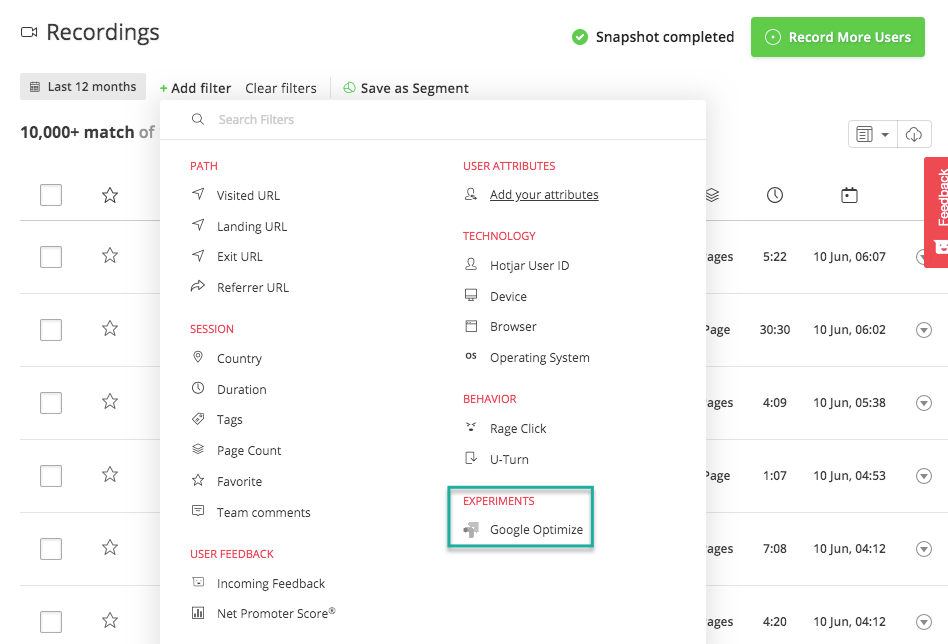The width and height of the screenshot is (948, 644).
Task: Click the clock duration column icon
Action: click(774, 195)
